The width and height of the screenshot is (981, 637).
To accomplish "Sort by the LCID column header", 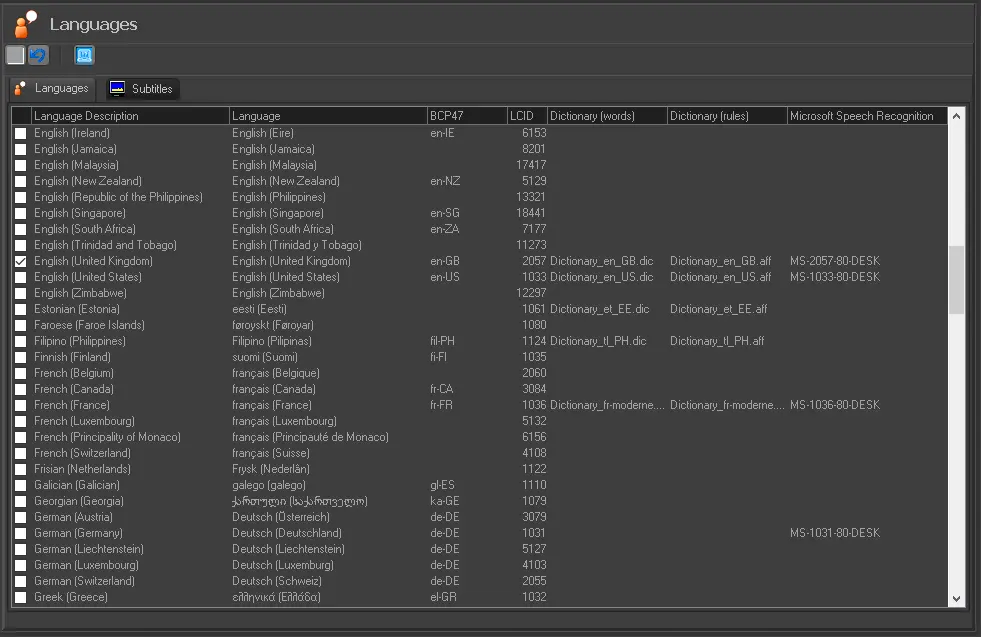I will (527, 116).
